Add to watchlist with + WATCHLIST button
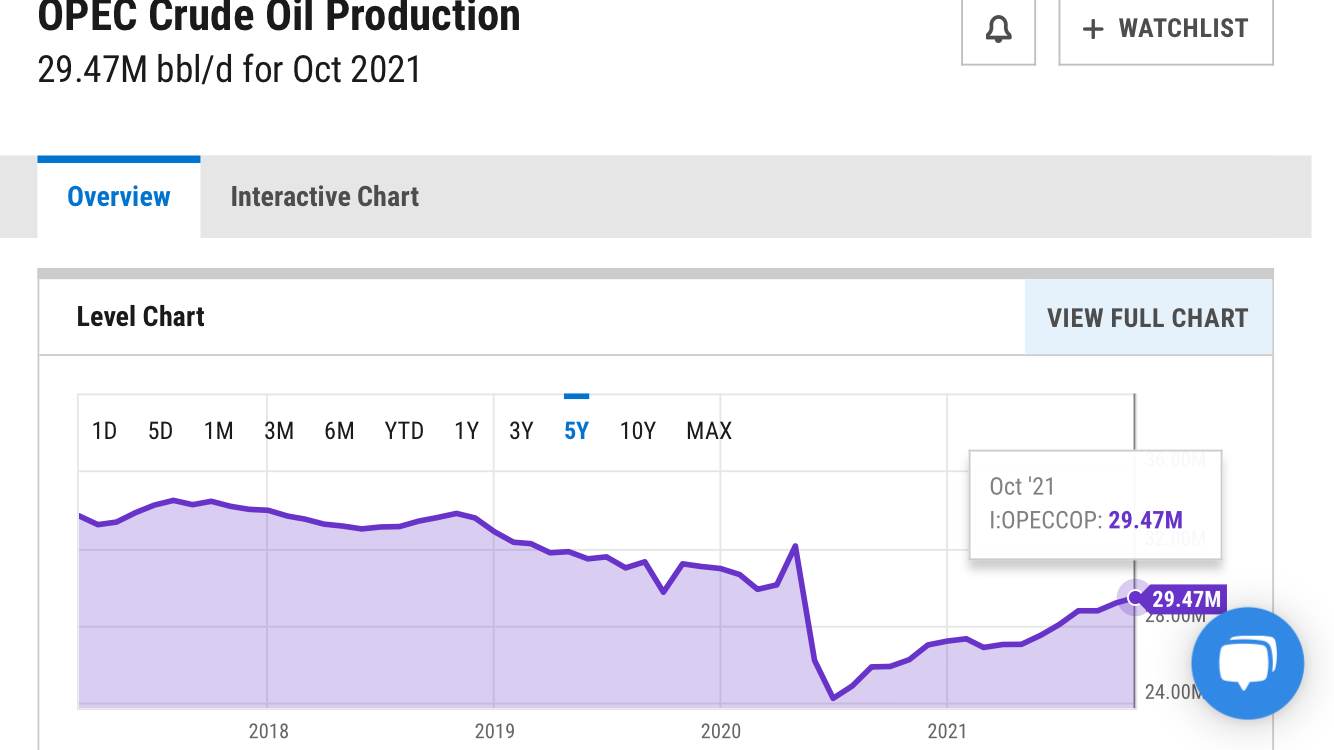 point(1166,30)
